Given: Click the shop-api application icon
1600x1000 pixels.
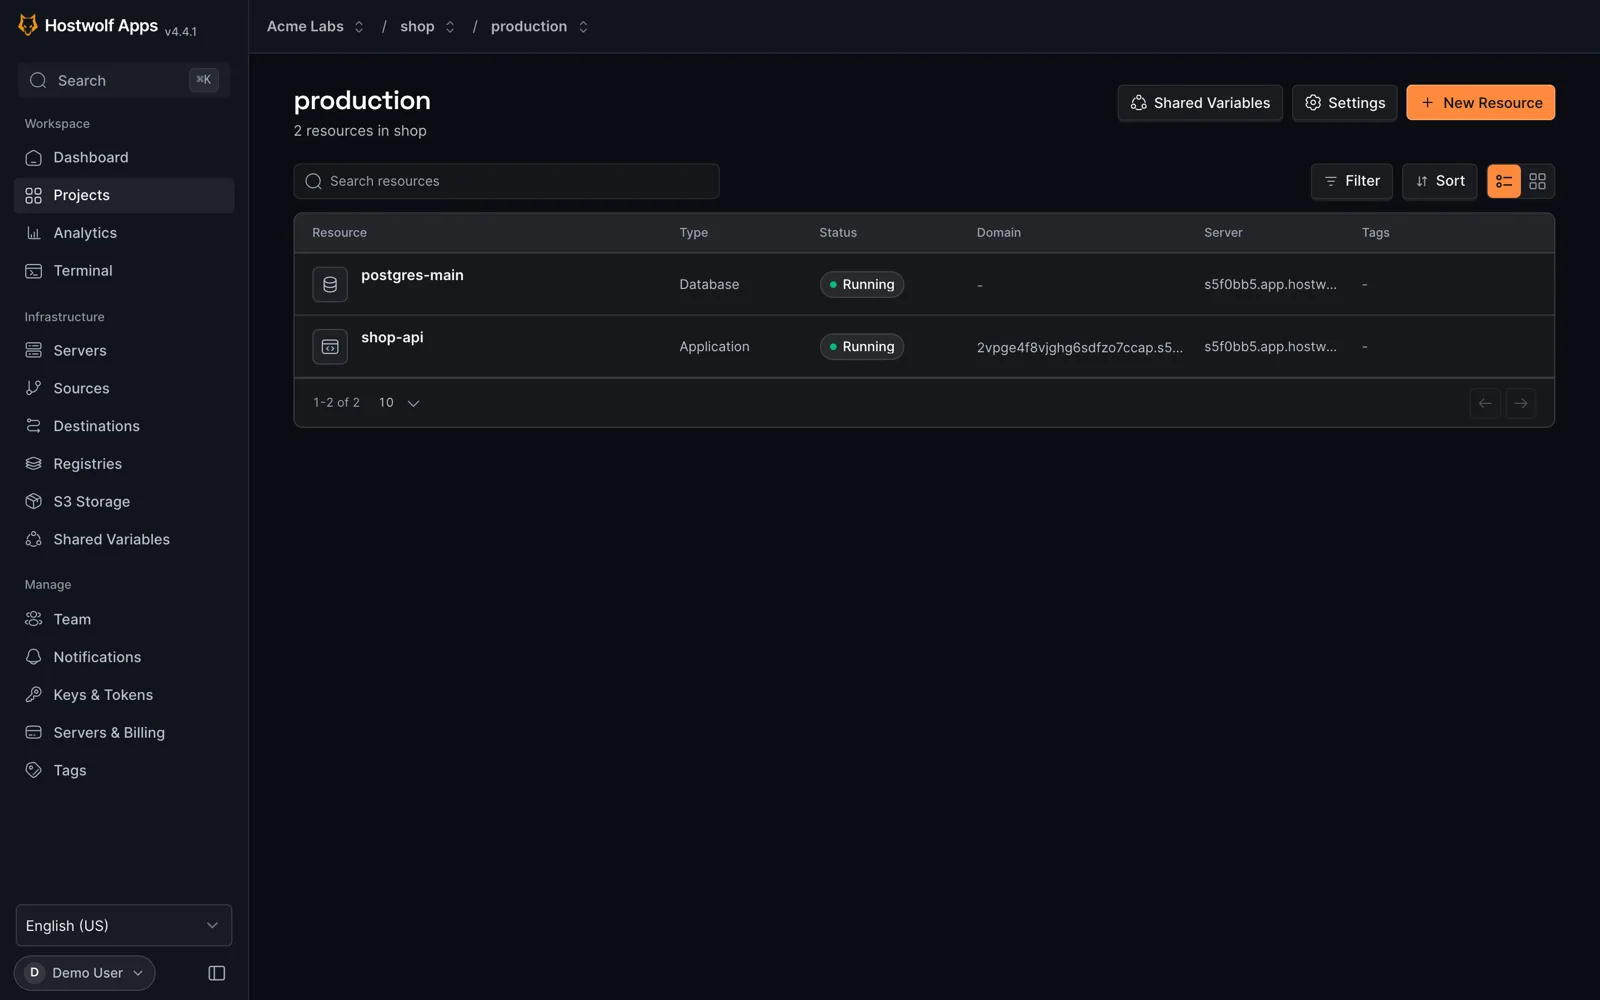Looking at the screenshot, I should coord(330,347).
